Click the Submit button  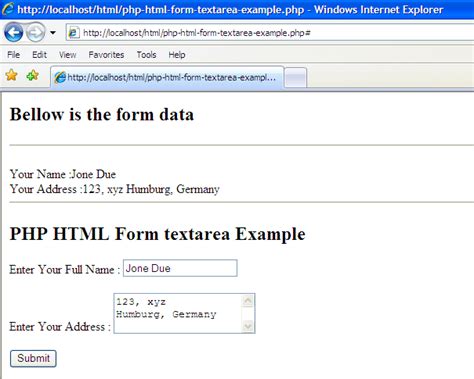(x=33, y=358)
